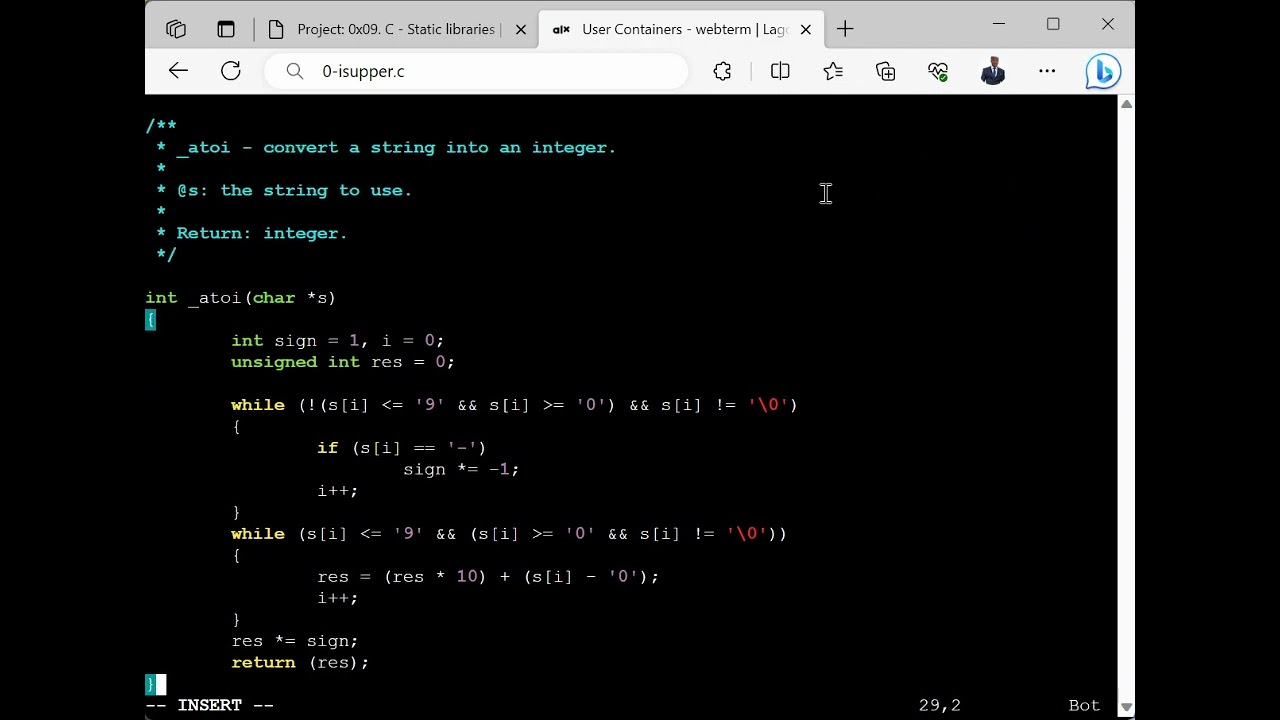Click the '@s: the string to use.' comment
The height and width of the screenshot is (720, 1280).
click(284, 190)
